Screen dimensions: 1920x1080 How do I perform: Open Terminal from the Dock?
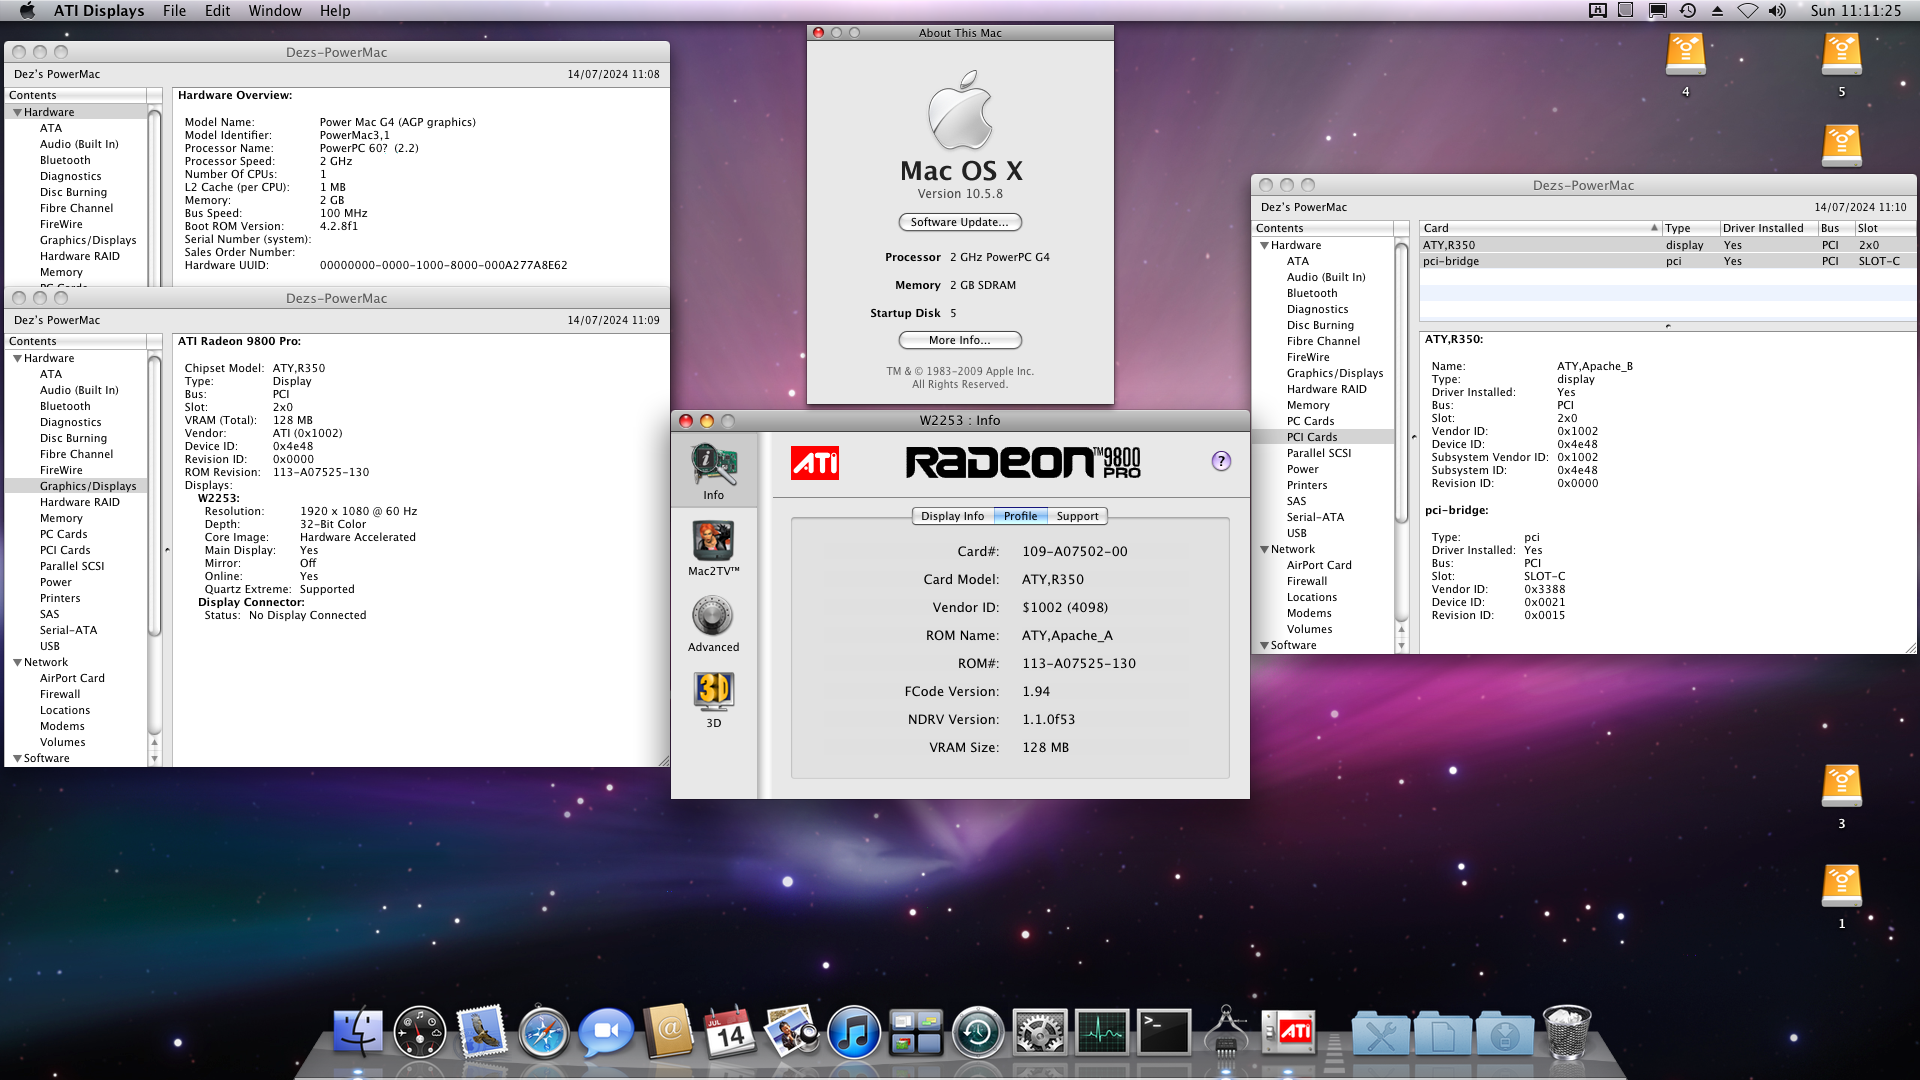1164,1033
